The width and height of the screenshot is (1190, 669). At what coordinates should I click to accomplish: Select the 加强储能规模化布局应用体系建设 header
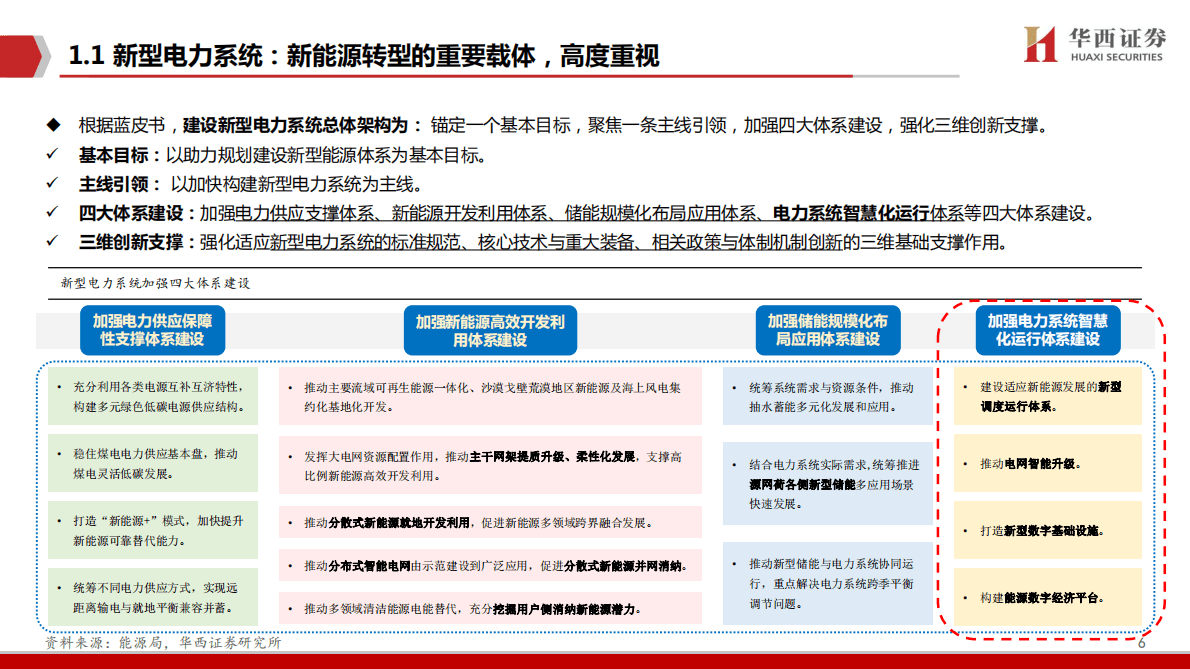pos(828,330)
